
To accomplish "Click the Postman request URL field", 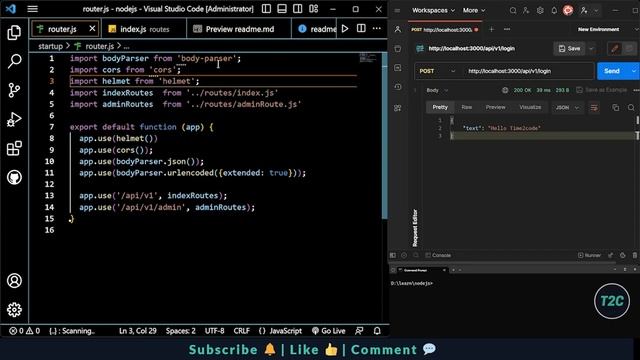I will tap(528, 71).
